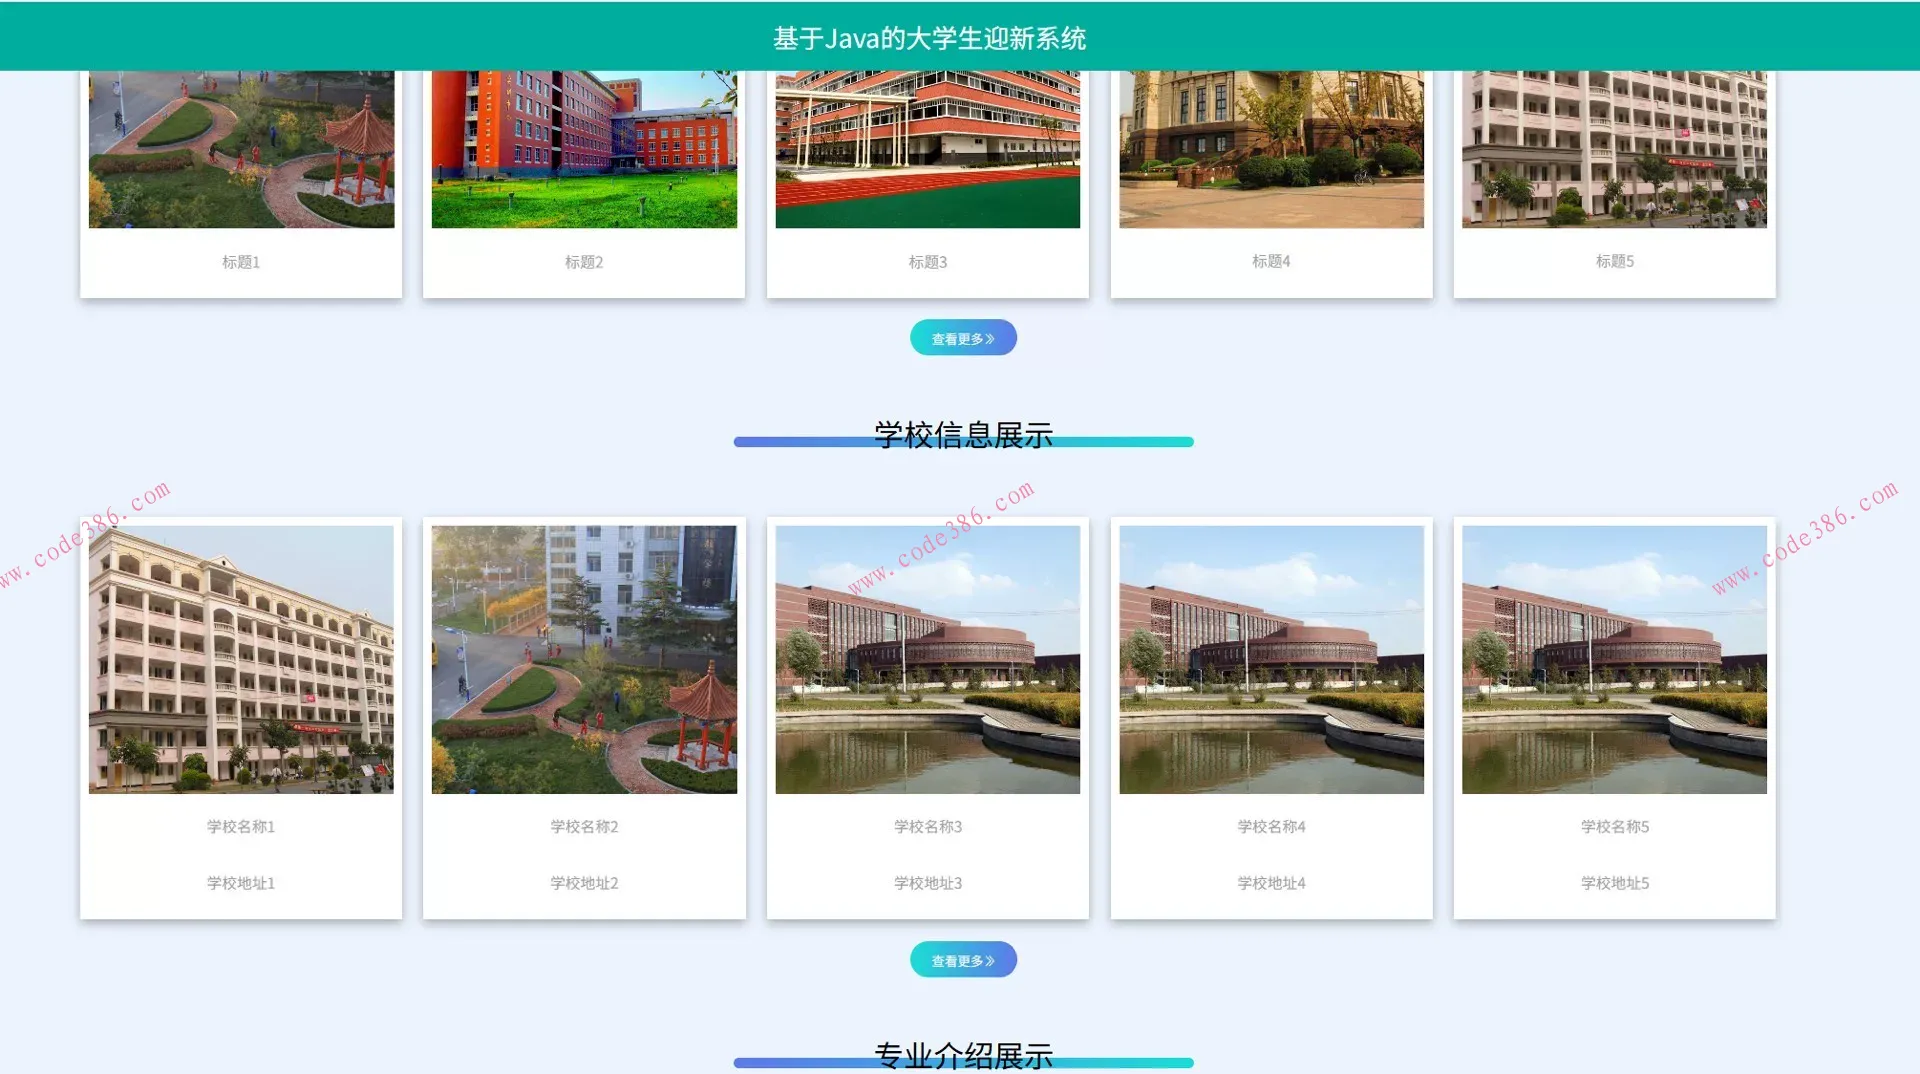Open the 标题2 red building image
This screenshot has width=1920, height=1074.
click(x=584, y=150)
